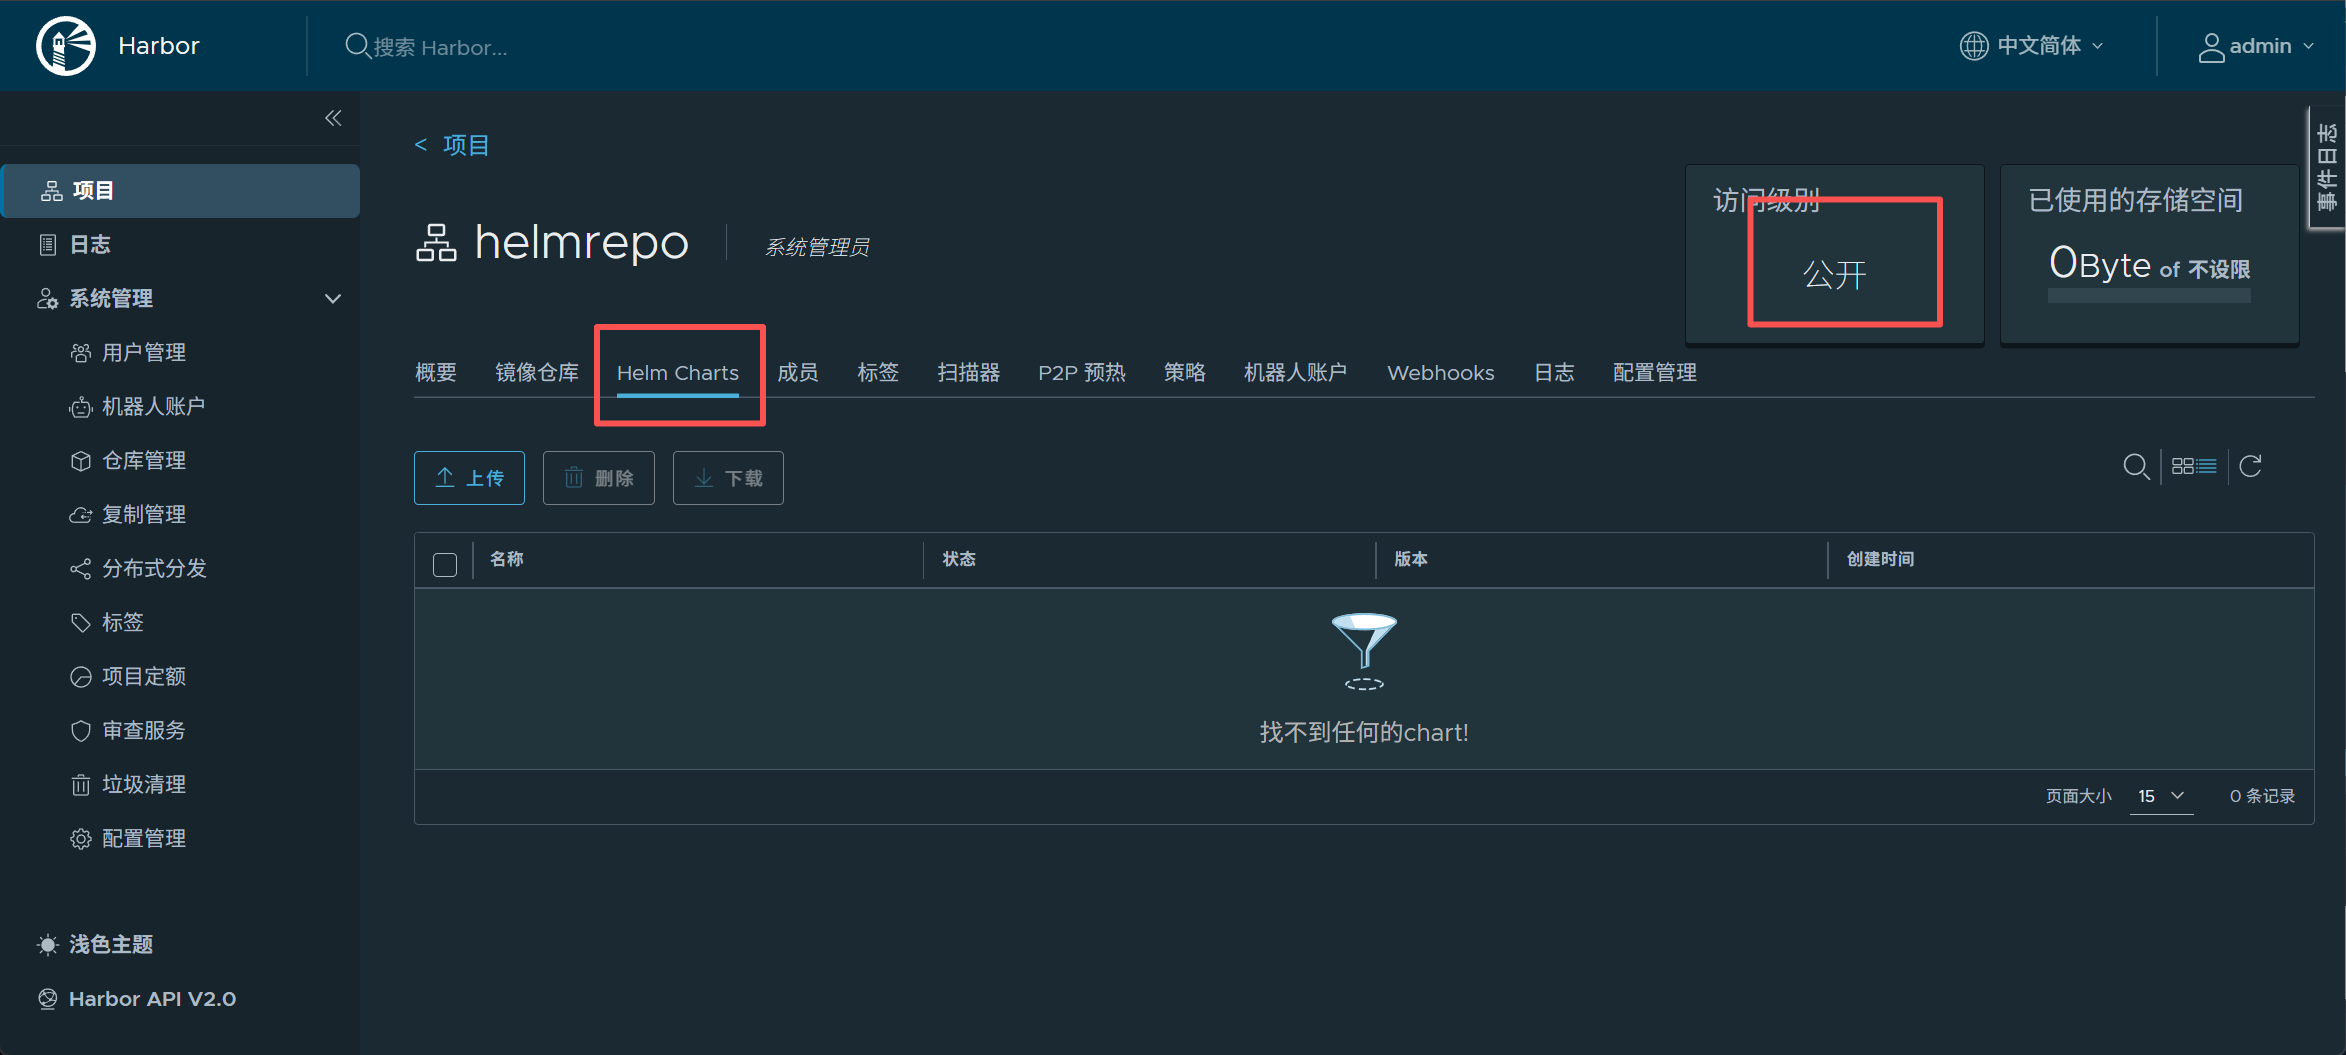2346x1055 pixels.
Task: Open the 成员 tab
Action: [798, 373]
